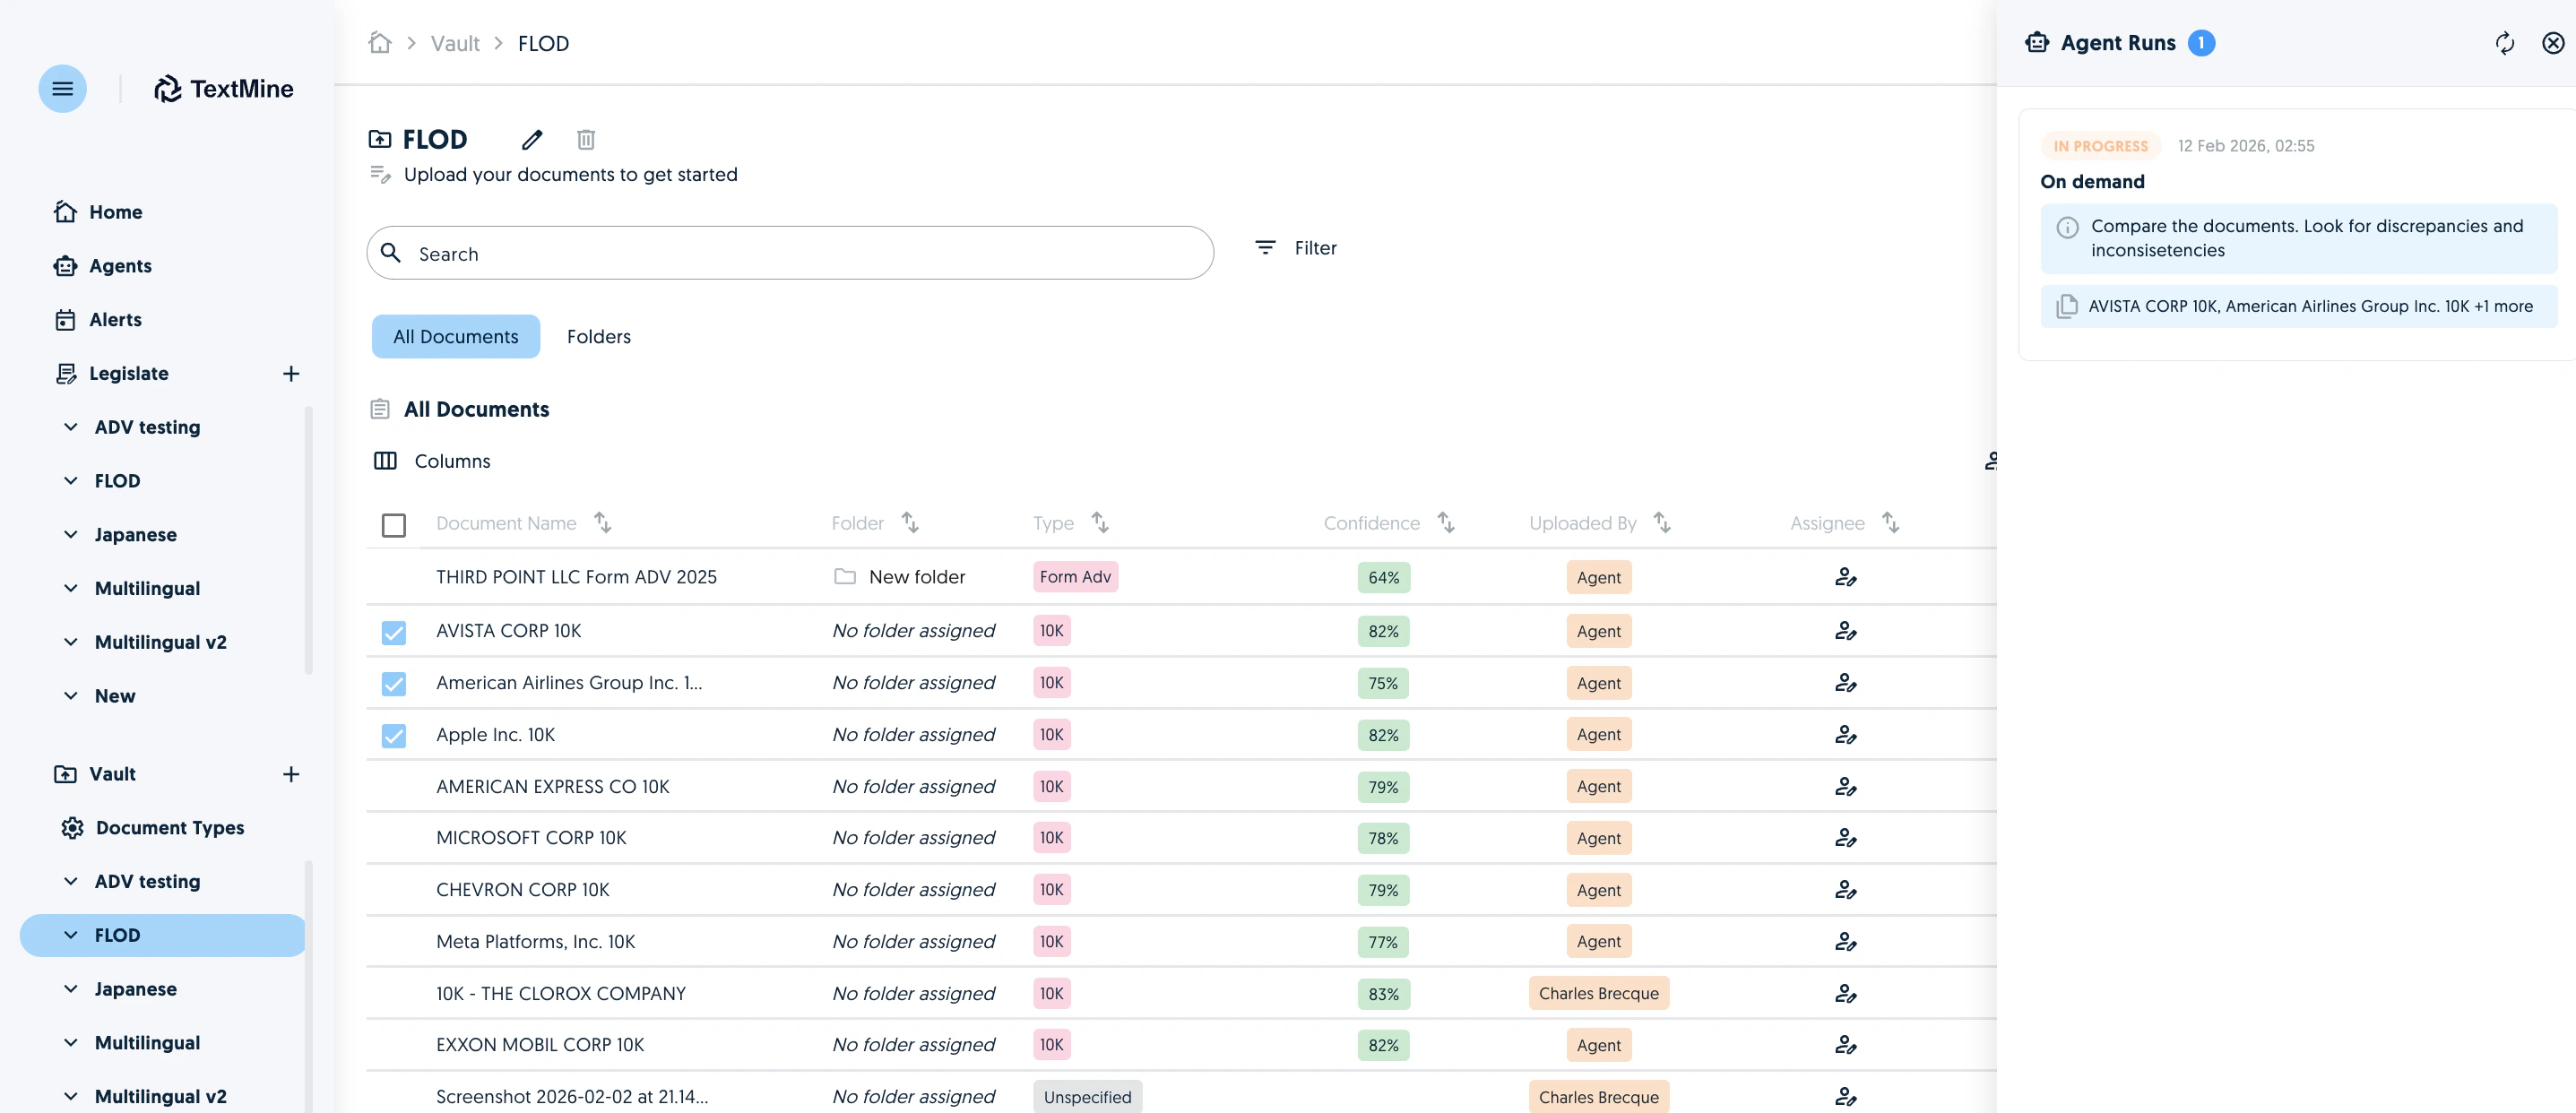Open Home in the sidebar
The width and height of the screenshot is (2576, 1113).
pos(98,212)
